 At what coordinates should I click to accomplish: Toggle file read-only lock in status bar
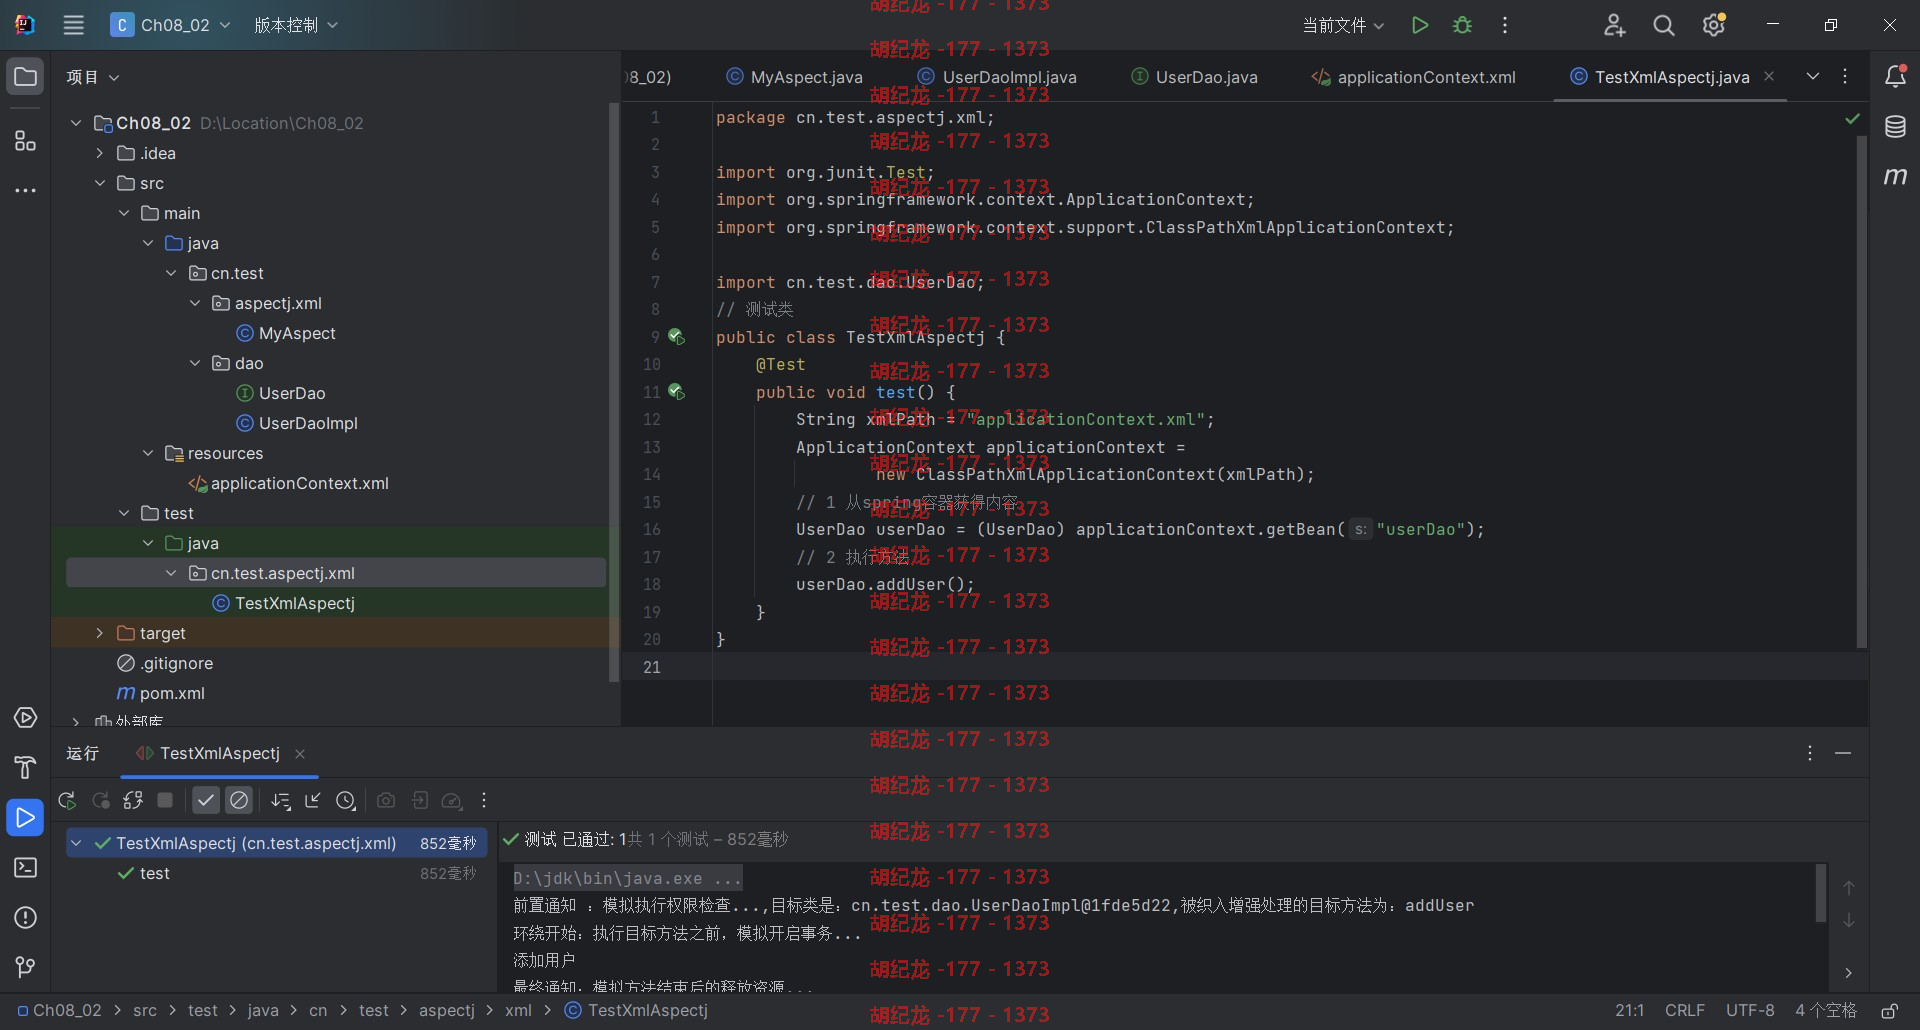pos(1890,1011)
